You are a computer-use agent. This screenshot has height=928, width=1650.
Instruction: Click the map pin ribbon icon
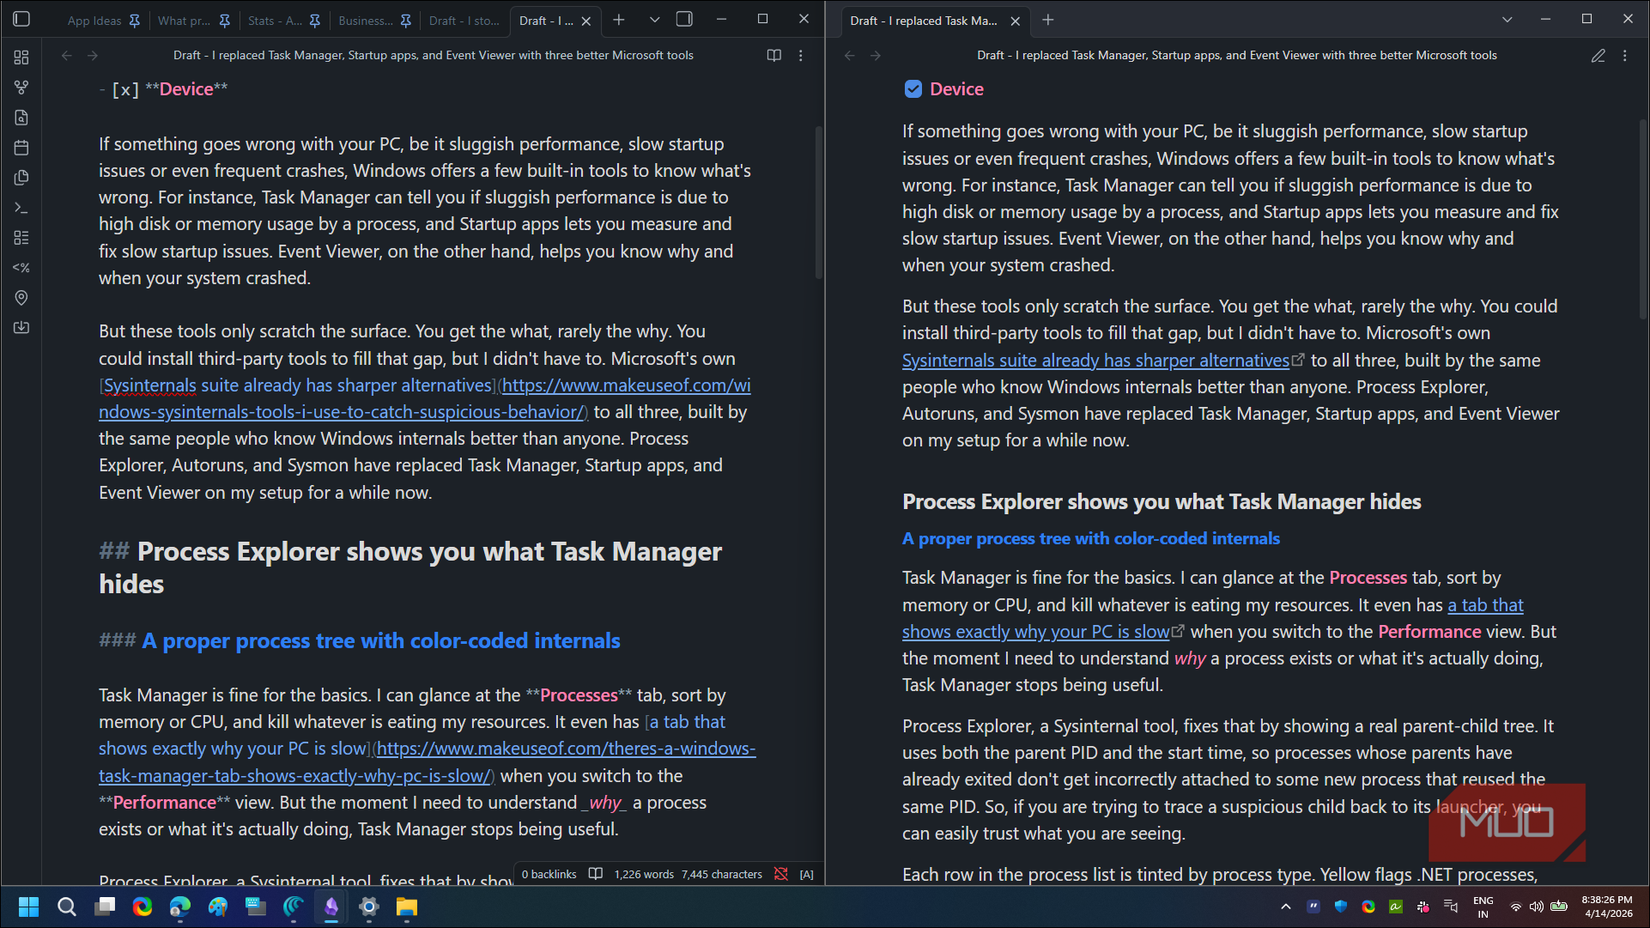click(x=21, y=298)
